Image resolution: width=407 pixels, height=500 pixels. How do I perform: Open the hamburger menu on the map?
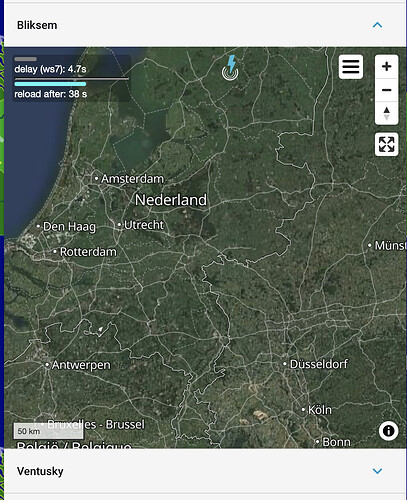tap(351, 67)
